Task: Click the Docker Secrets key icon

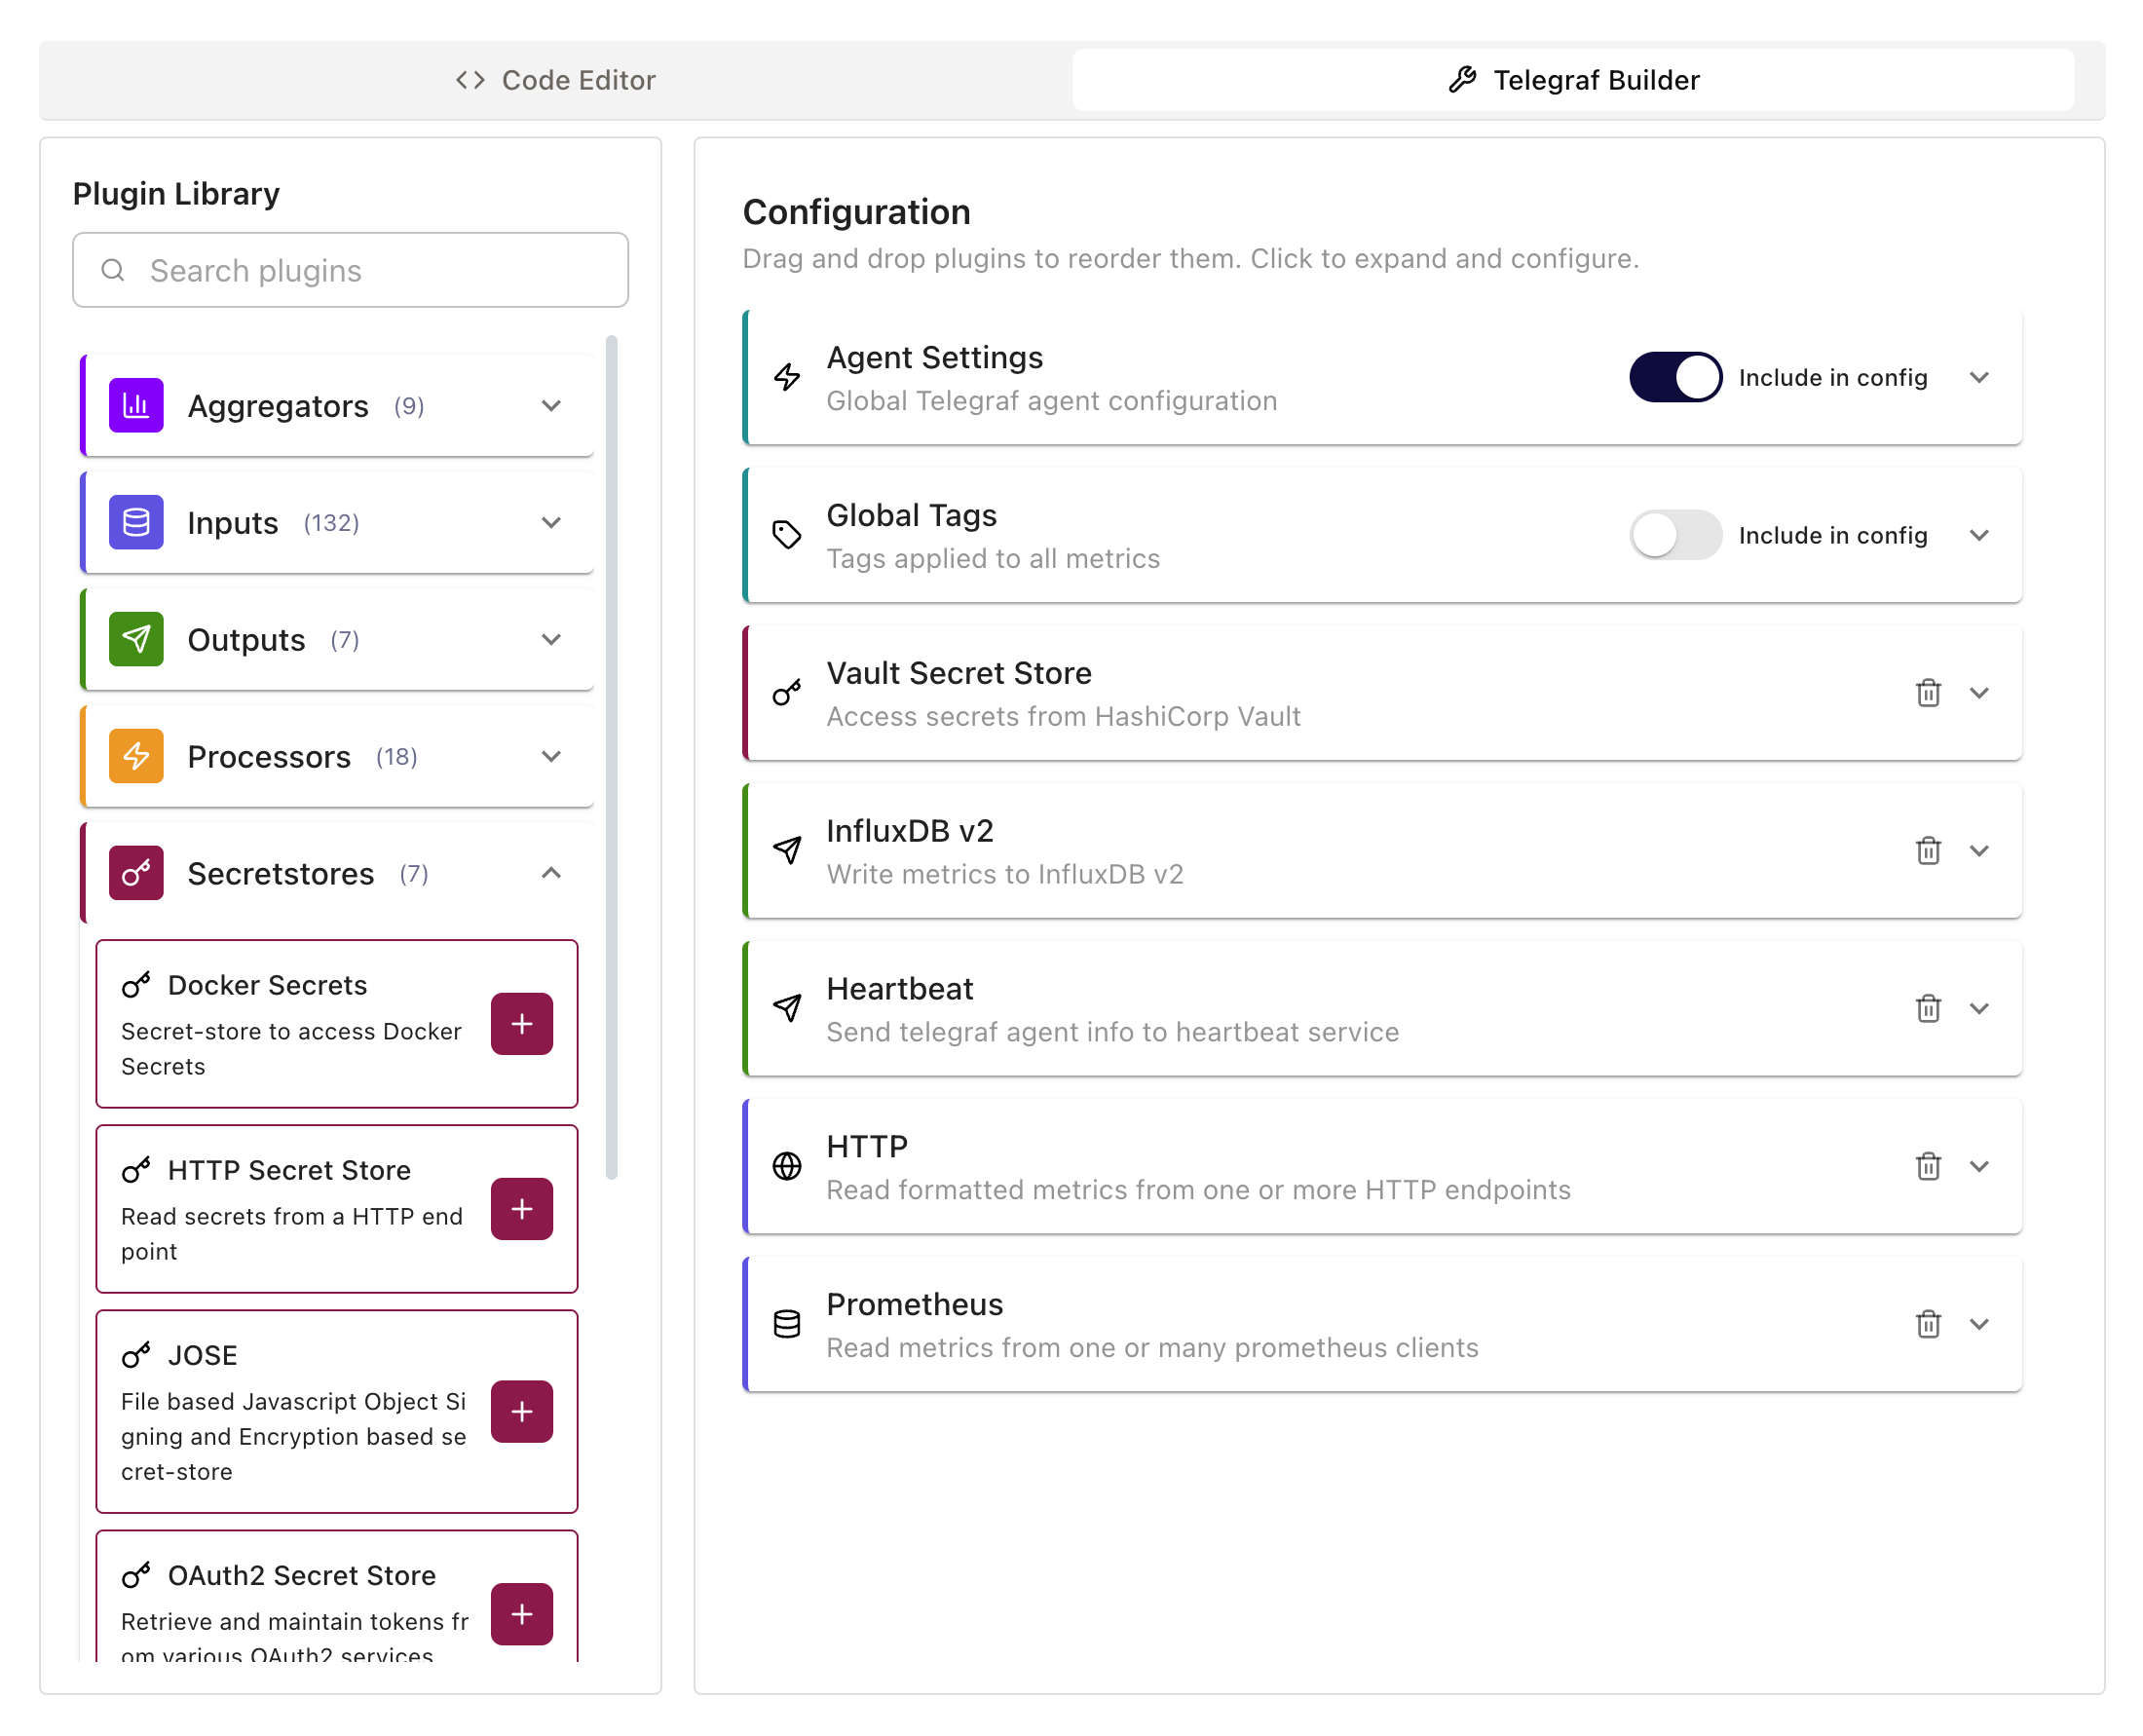Action: click(136, 985)
